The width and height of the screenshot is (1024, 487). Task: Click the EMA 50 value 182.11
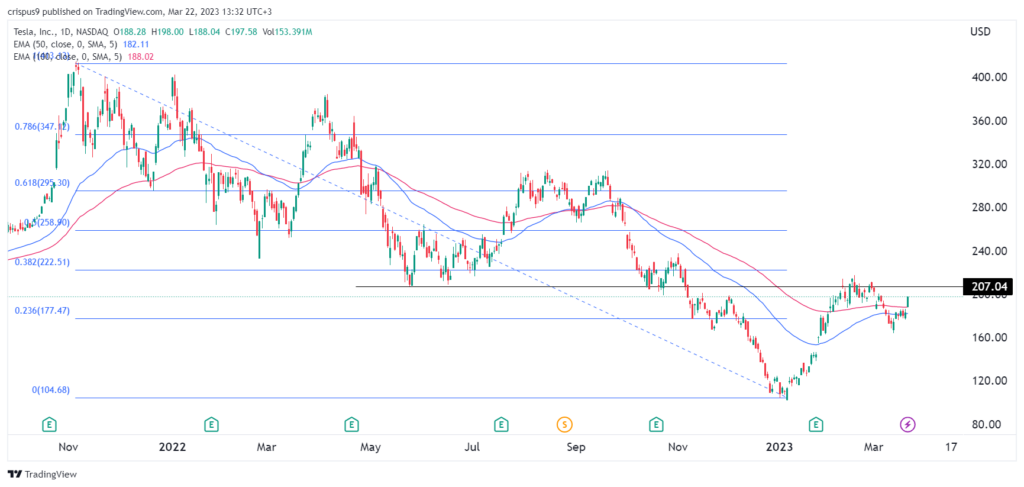[137, 44]
